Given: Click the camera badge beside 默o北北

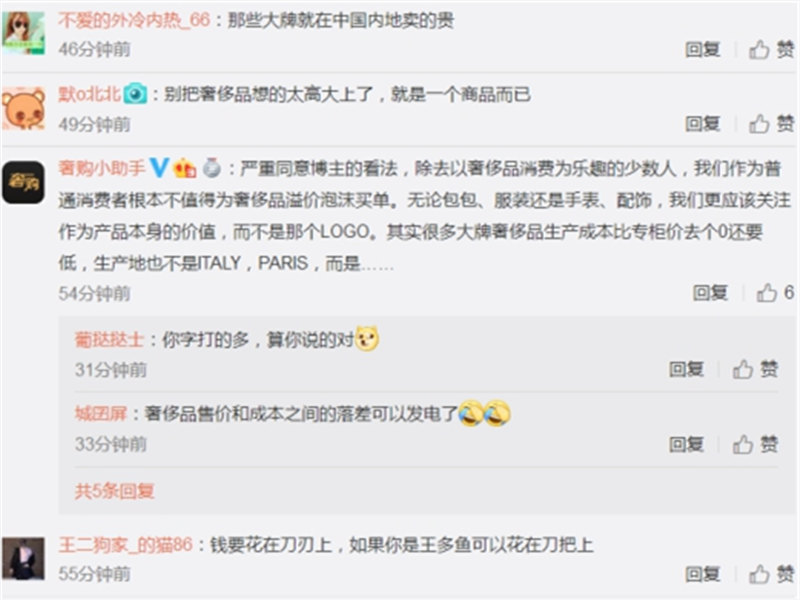Looking at the screenshot, I should pyautogui.click(x=135, y=93).
